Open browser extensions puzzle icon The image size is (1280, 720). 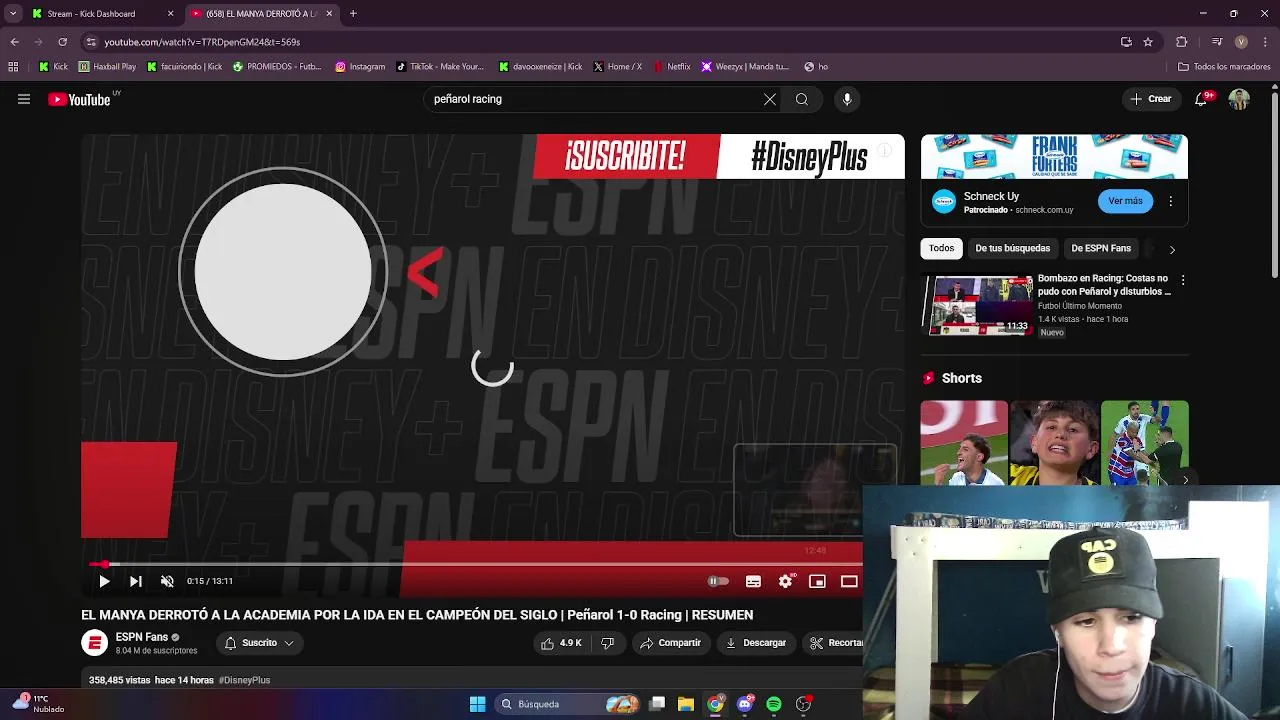1181,42
